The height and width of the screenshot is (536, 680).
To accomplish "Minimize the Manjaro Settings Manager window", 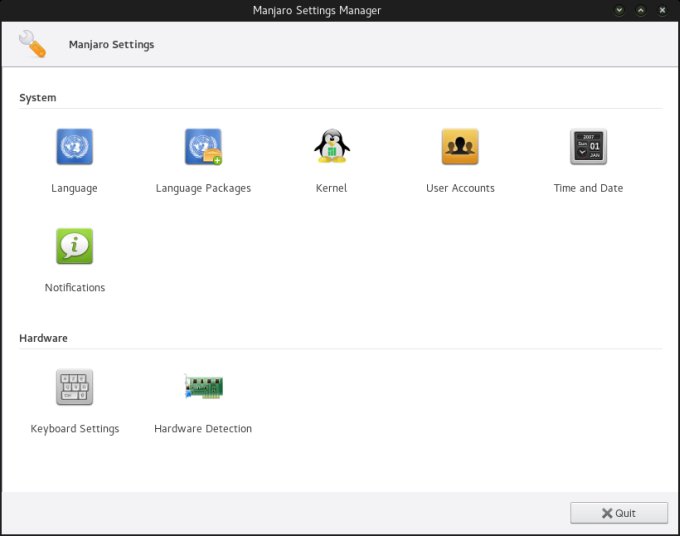I will [x=619, y=10].
